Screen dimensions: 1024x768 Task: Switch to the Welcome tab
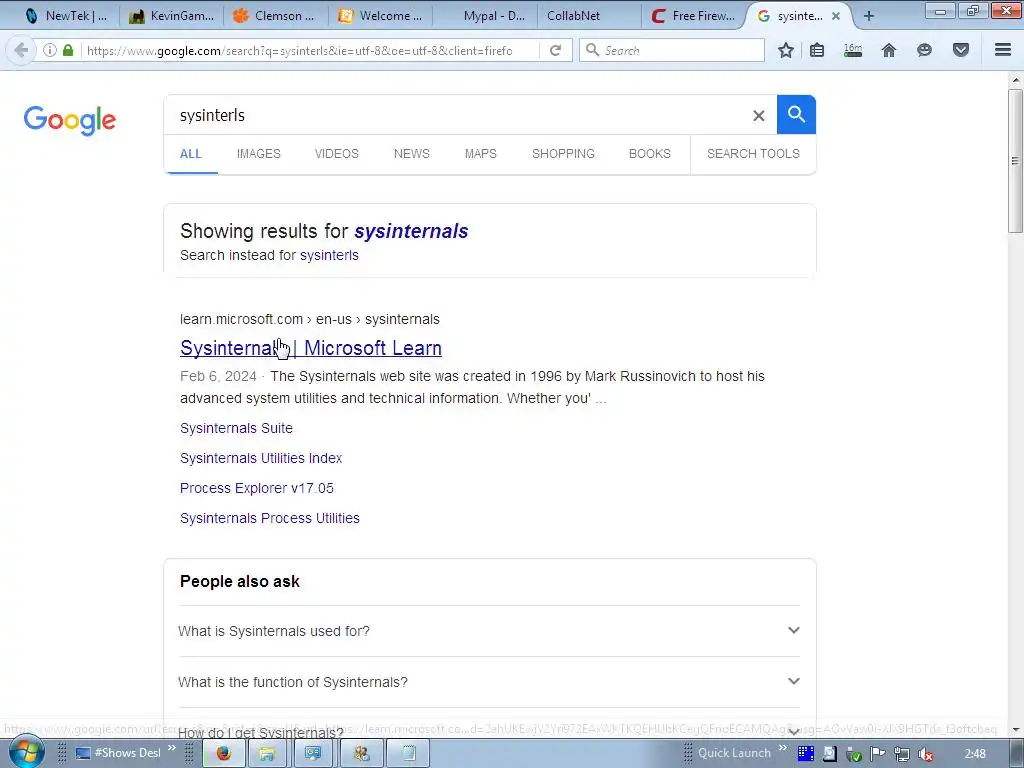pos(380,16)
